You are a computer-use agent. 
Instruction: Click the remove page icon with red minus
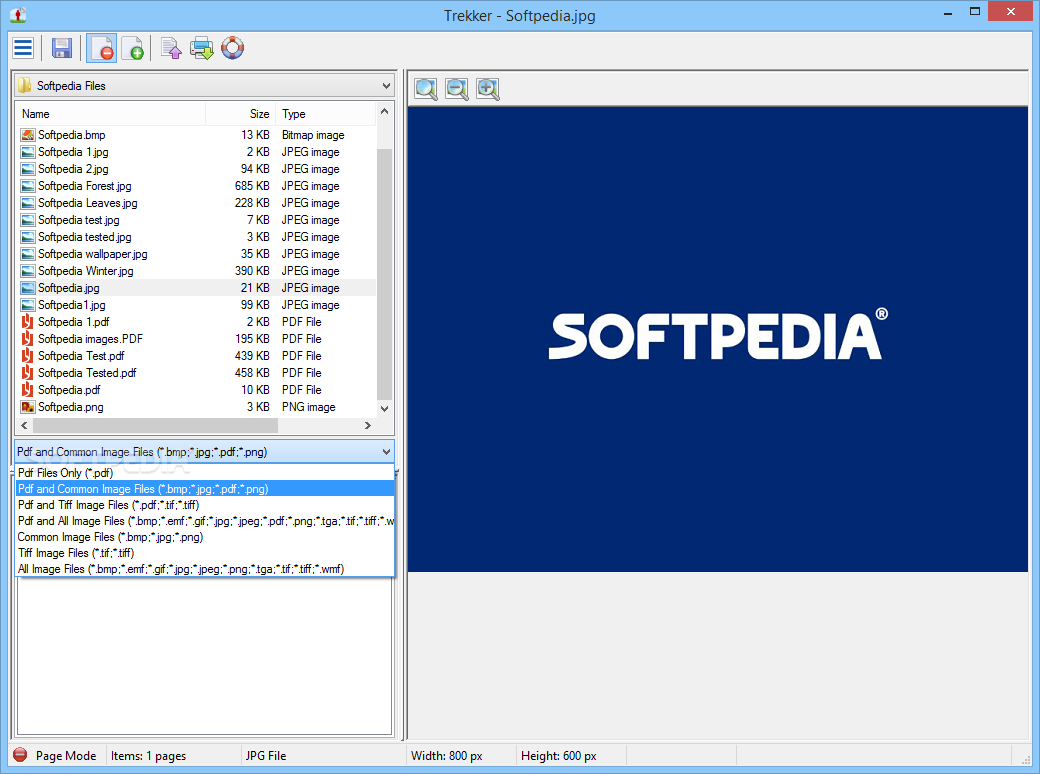point(101,48)
